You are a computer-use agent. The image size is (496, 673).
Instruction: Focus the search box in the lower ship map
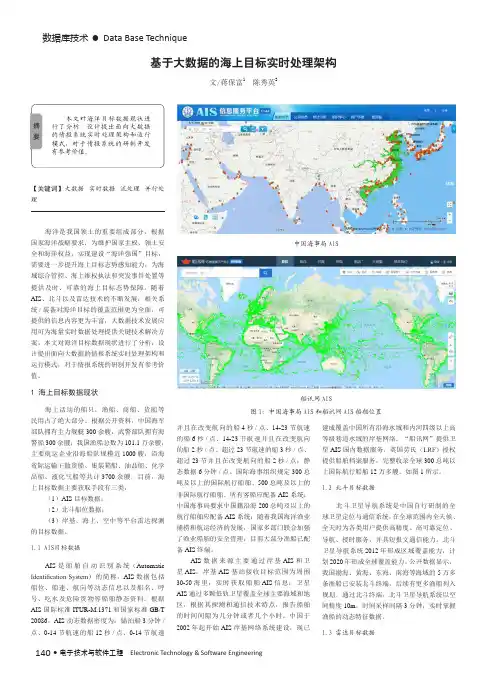[220, 273]
